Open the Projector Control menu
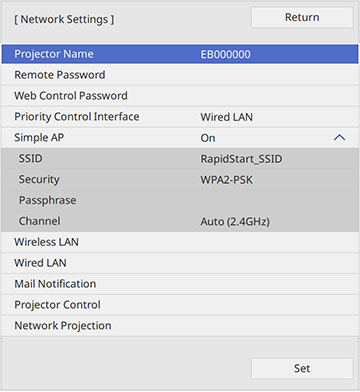 pos(180,305)
